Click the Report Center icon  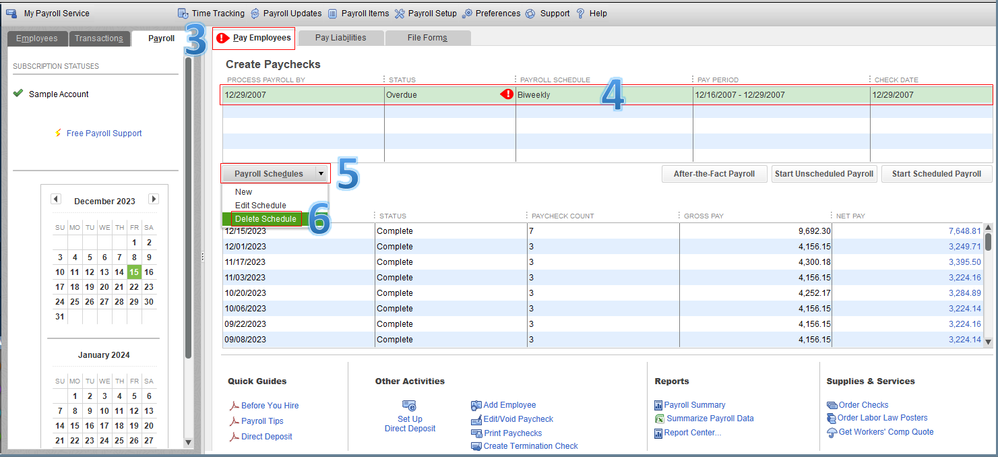[659, 433]
